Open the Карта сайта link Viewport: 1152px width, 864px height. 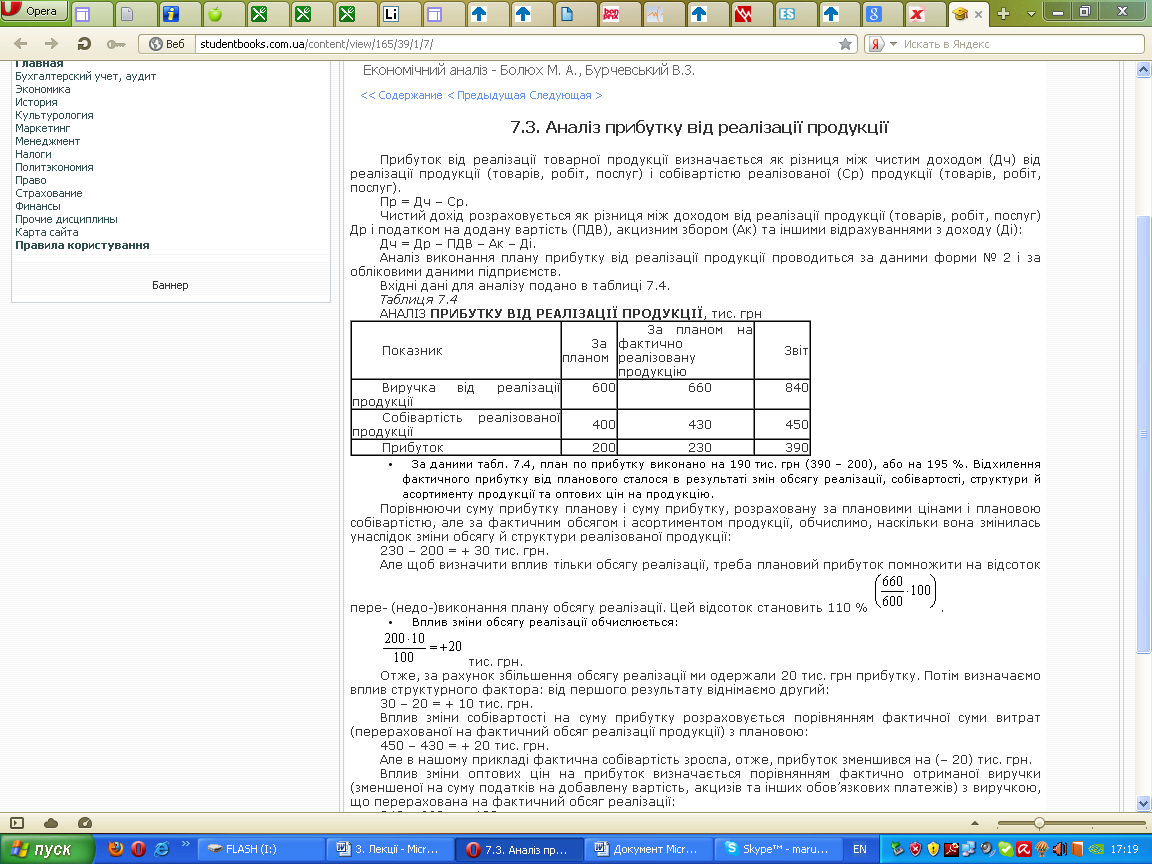[x=46, y=232]
